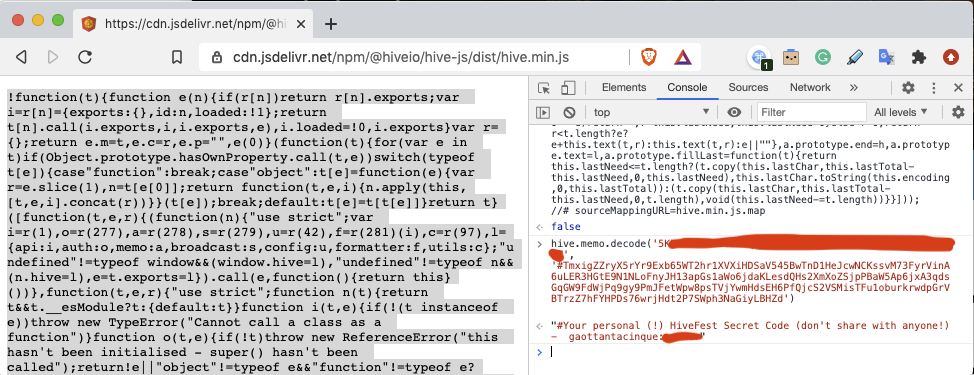
Task: Create a live expression with eye icon
Action: click(734, 112)
